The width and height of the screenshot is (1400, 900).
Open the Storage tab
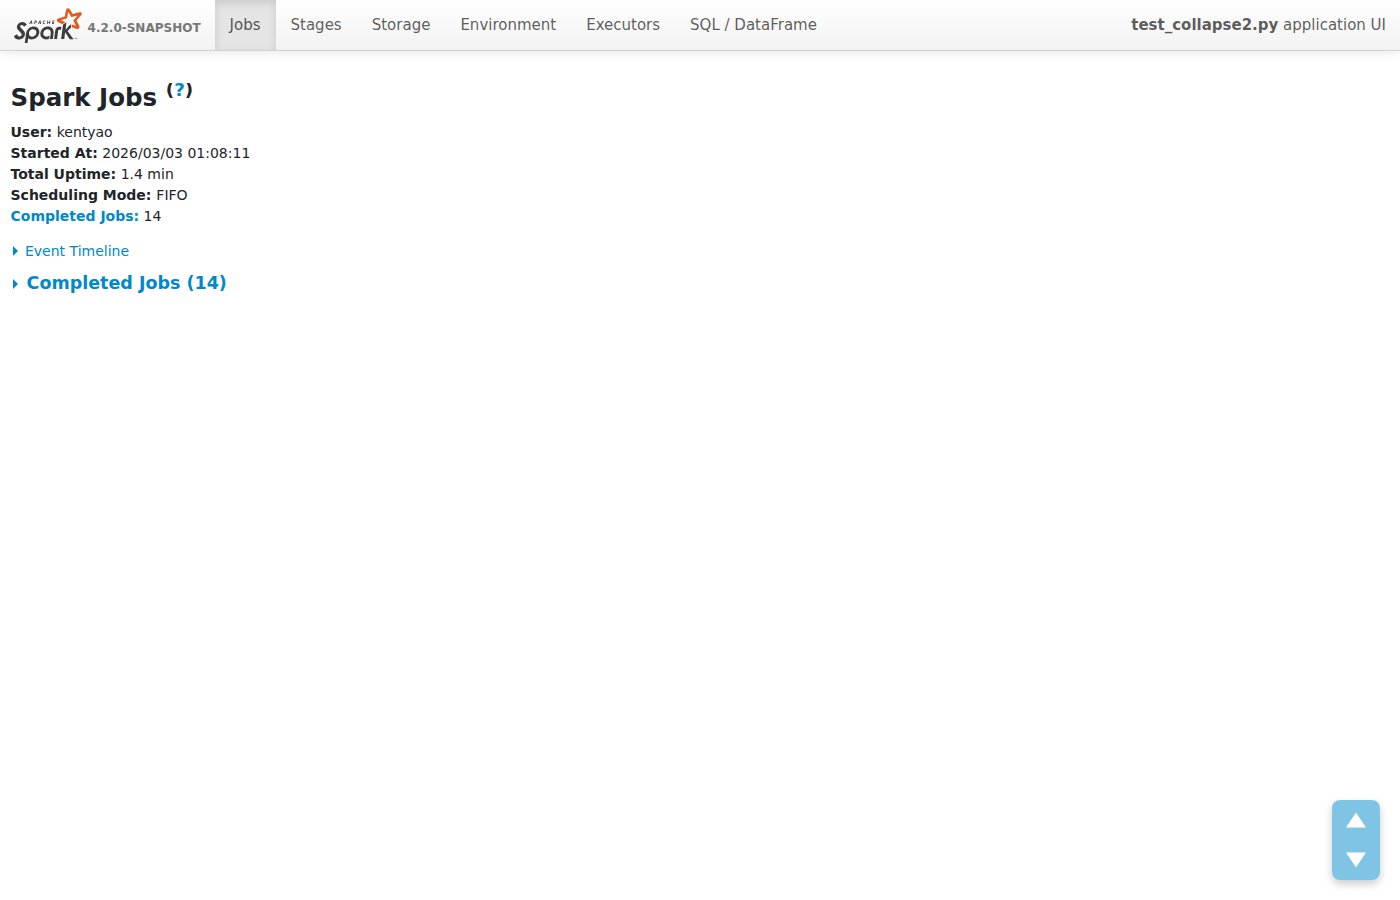click(401, 25)
